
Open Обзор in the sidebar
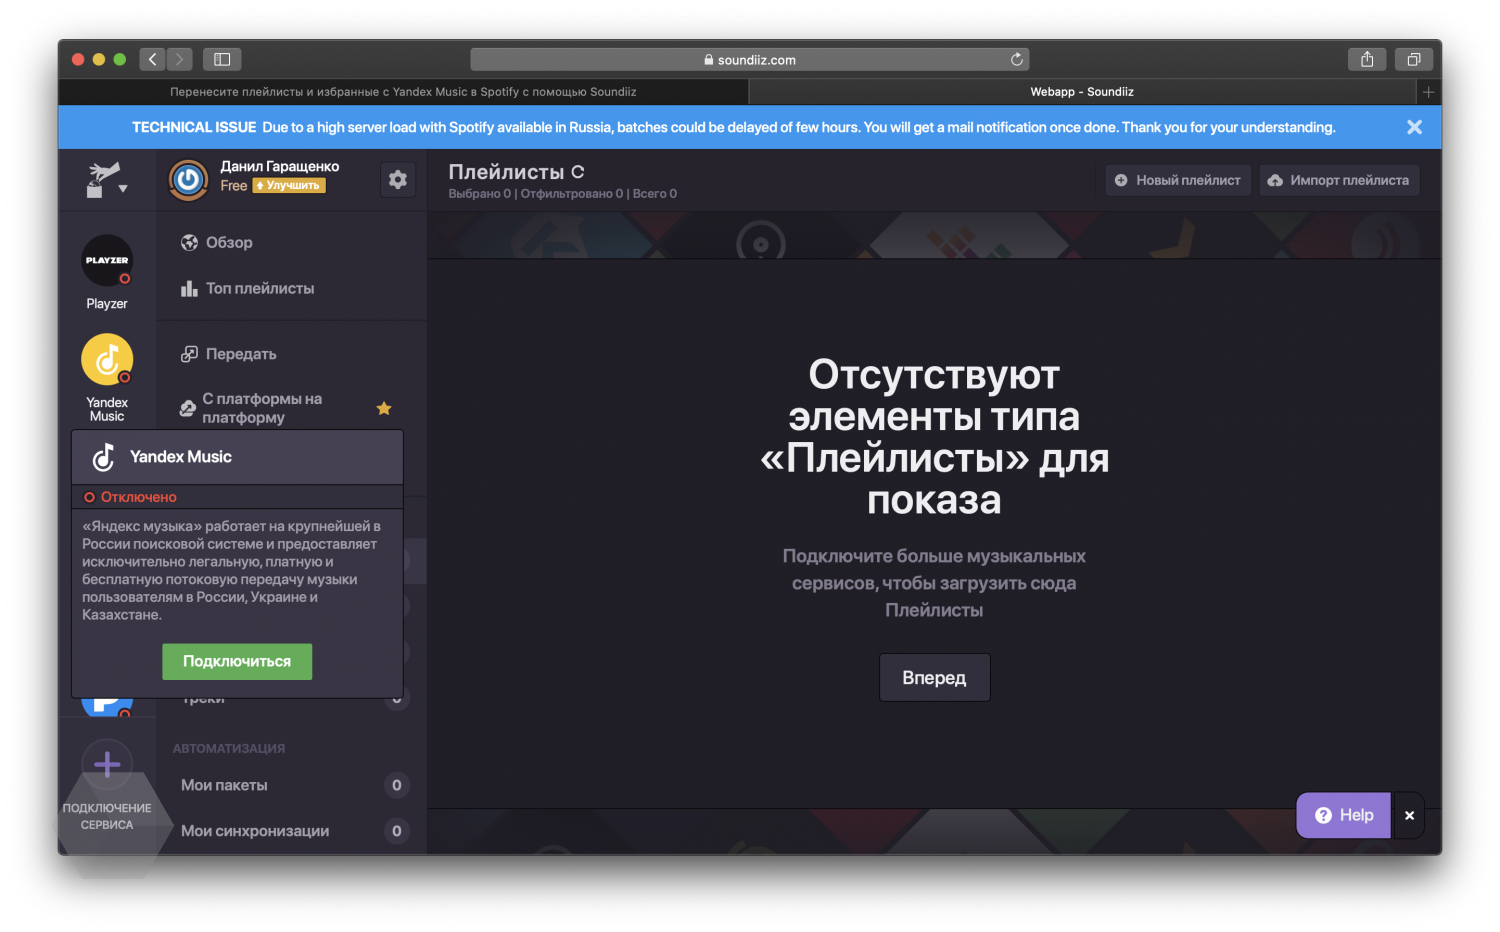click(229, 243)
